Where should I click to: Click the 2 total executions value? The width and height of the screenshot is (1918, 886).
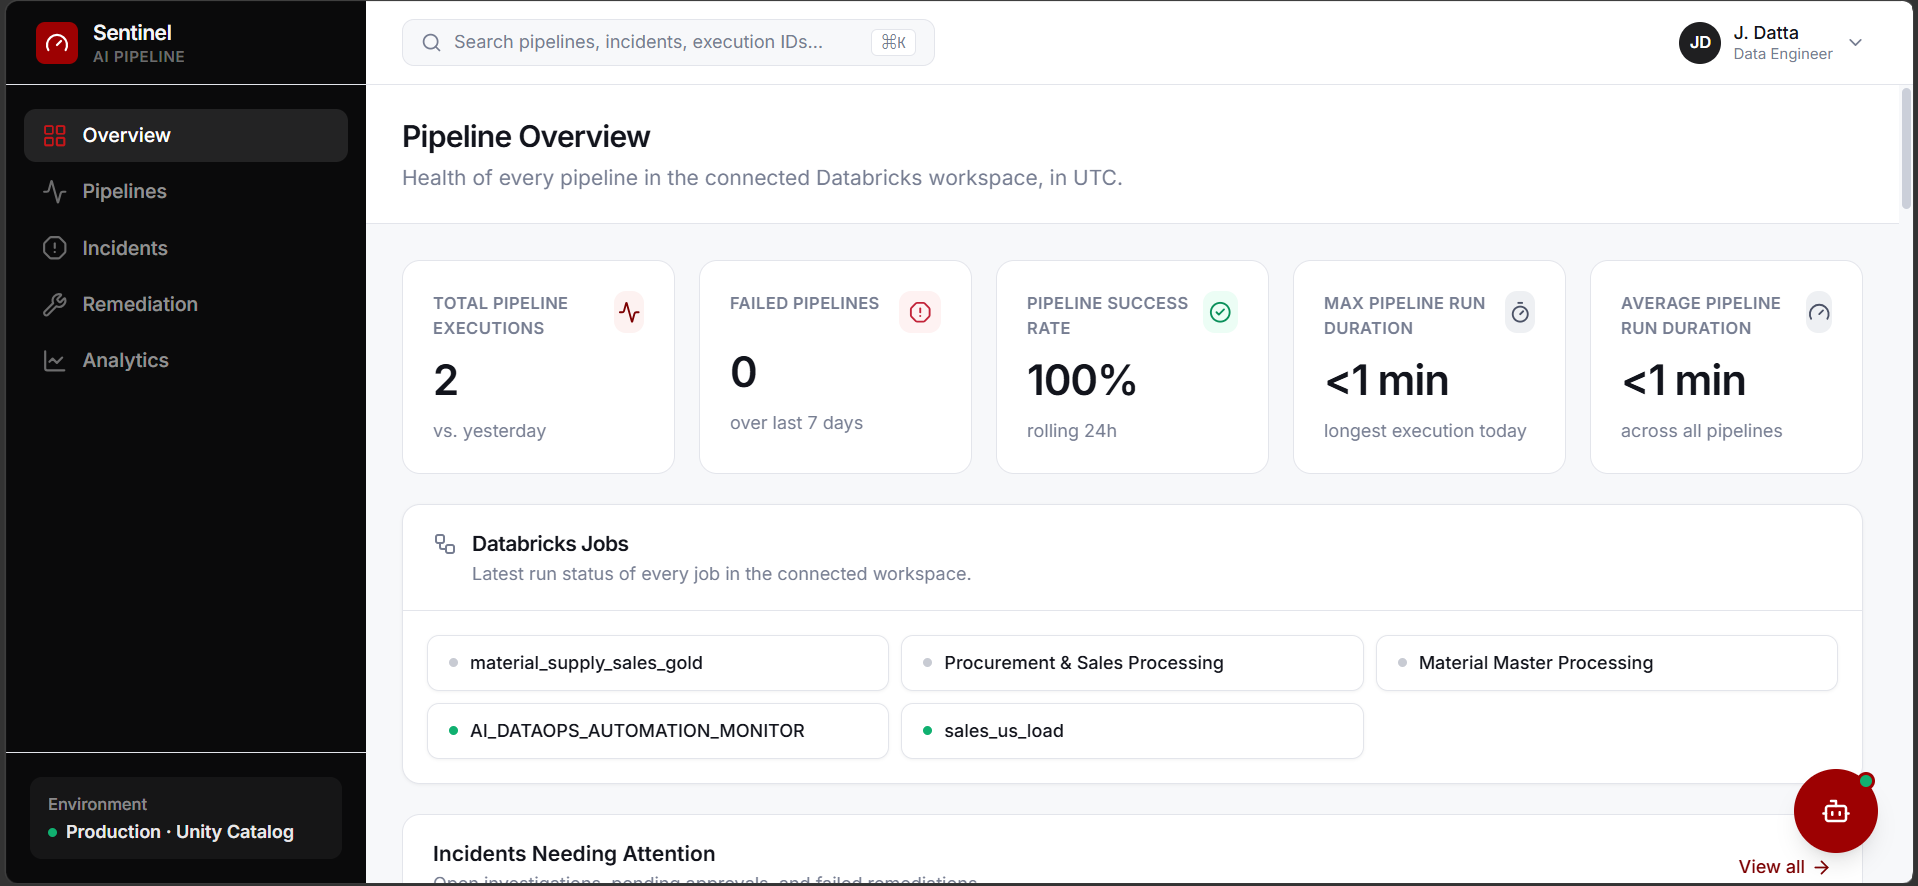(446, 380)
